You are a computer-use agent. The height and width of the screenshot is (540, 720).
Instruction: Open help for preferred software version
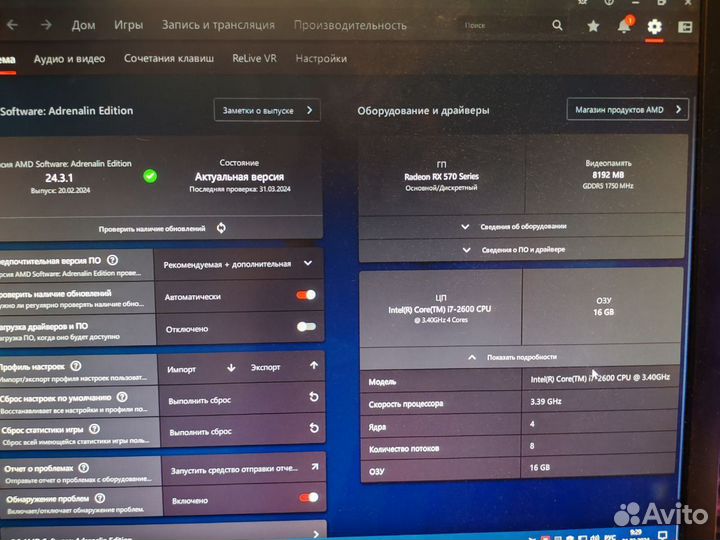pos(112,260)
